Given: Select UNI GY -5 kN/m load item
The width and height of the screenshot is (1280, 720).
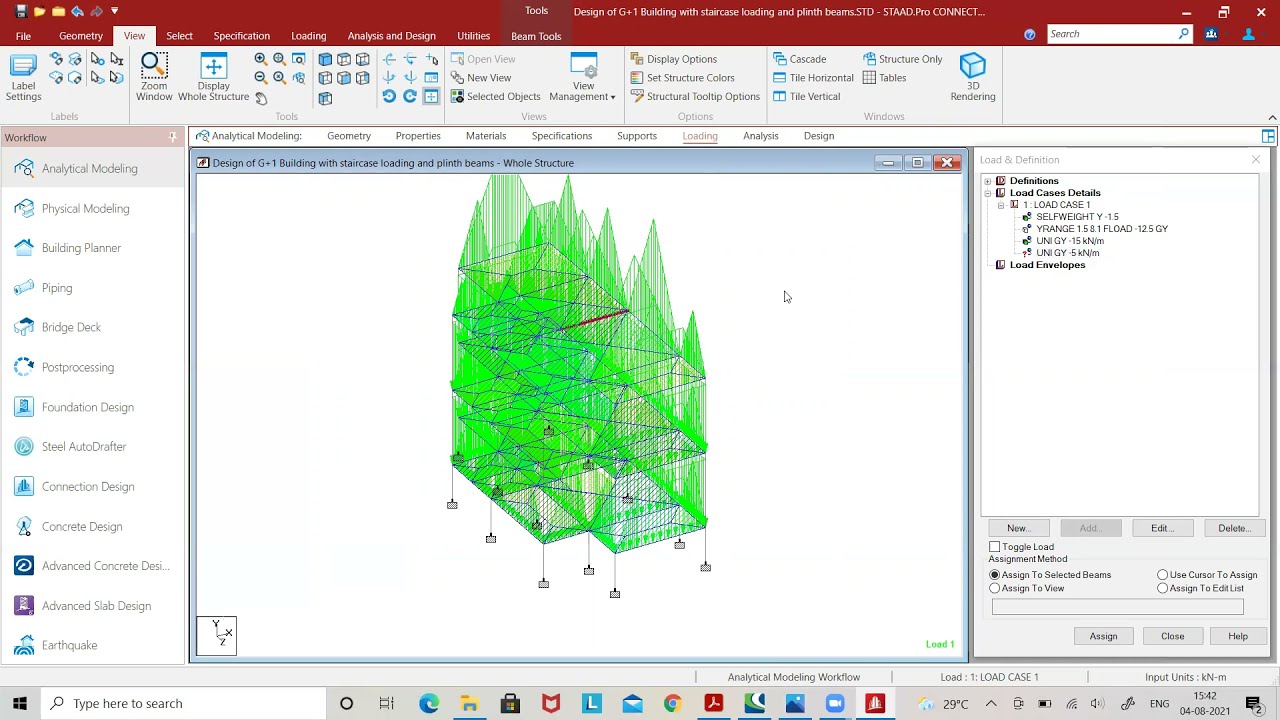Looking at the screenshot, I should click(1068, 253).
